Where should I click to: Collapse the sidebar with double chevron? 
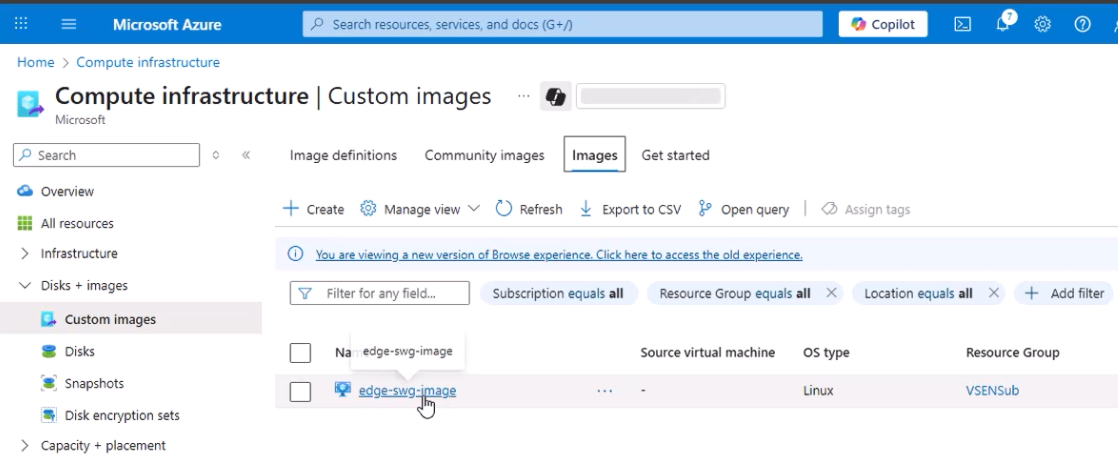(246, 155)
